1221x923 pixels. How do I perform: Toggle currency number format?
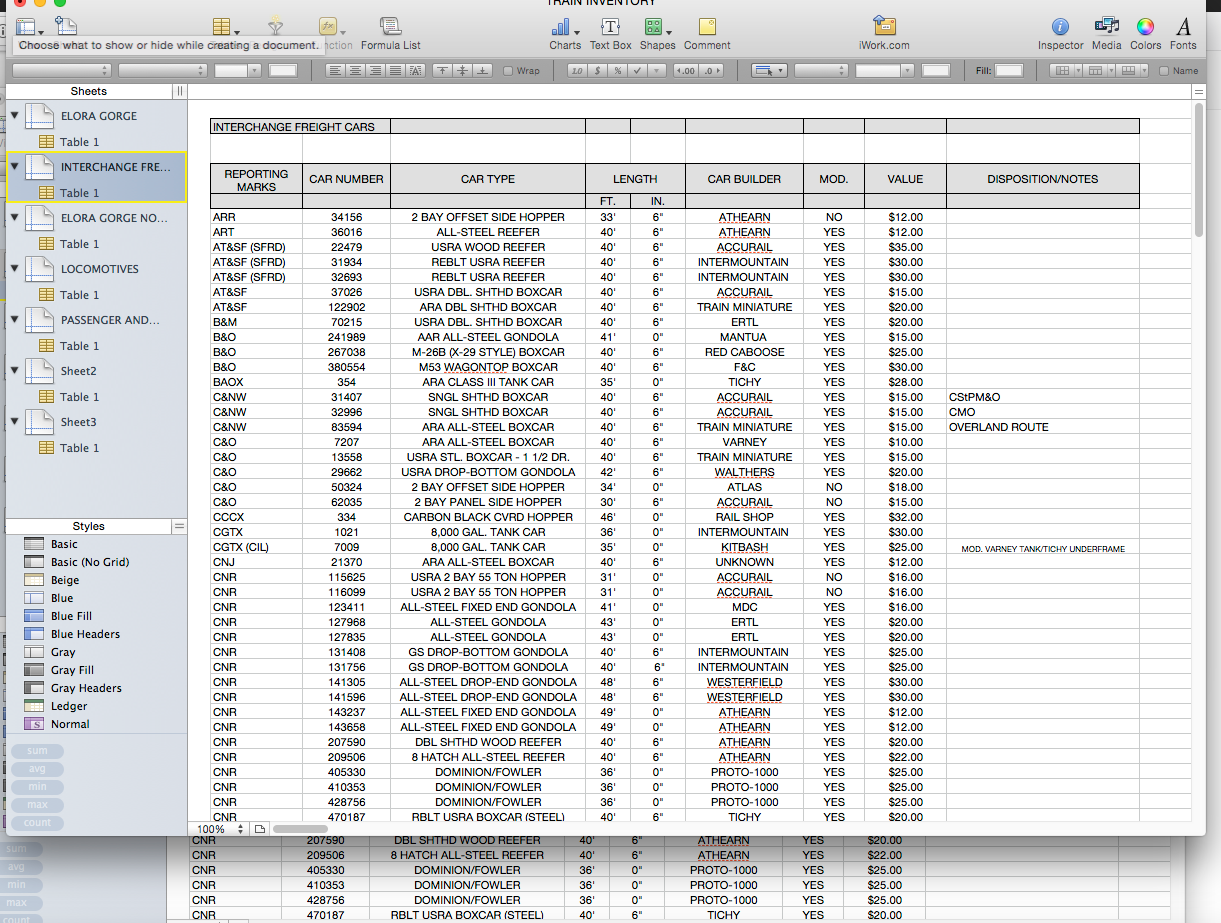point(598,70)
